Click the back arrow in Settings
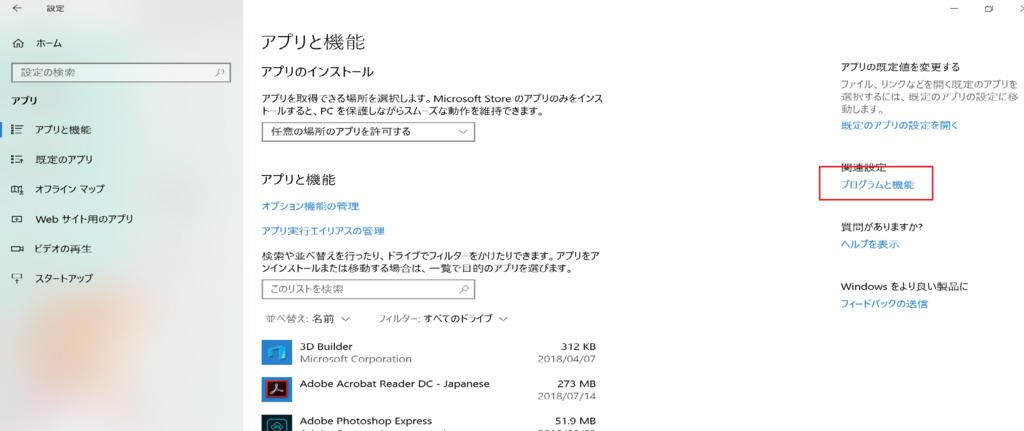 pyautogui.click(x=16, y=8)
